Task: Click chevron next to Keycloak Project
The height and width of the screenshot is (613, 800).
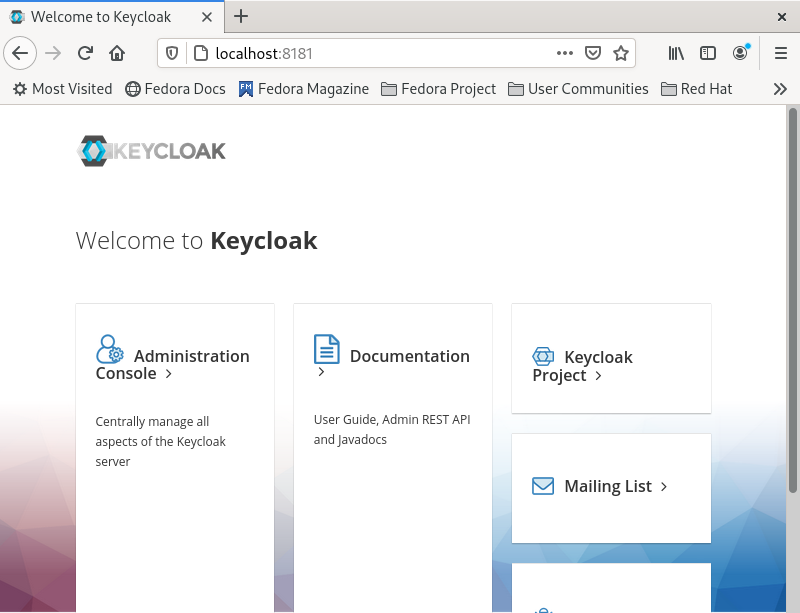Action: point(598,376)
